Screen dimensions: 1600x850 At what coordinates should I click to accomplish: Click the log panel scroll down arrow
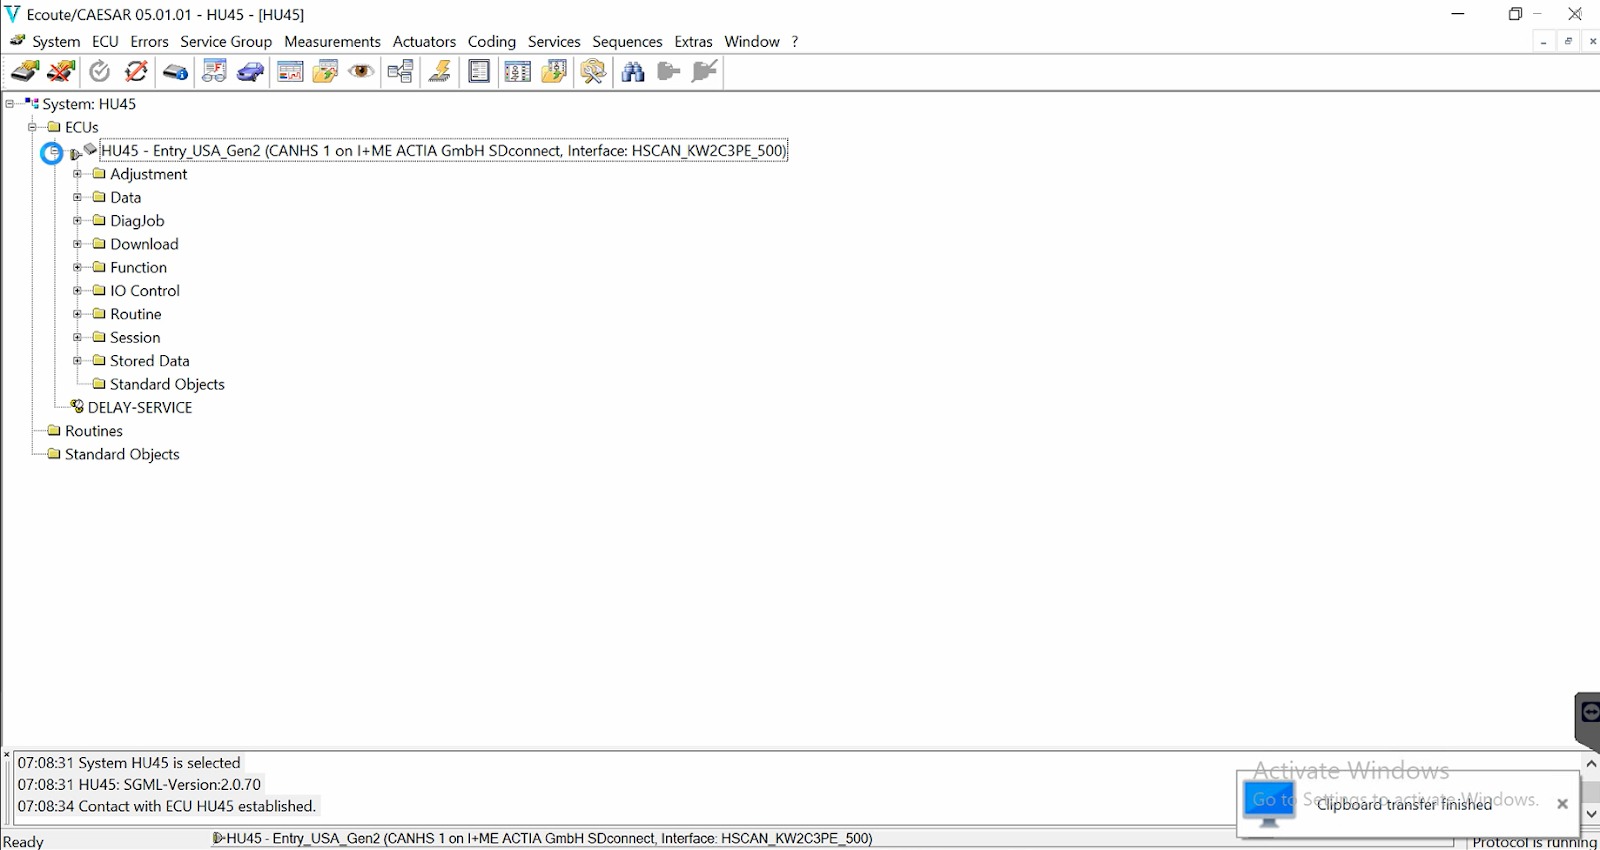tap(1591, 814)
